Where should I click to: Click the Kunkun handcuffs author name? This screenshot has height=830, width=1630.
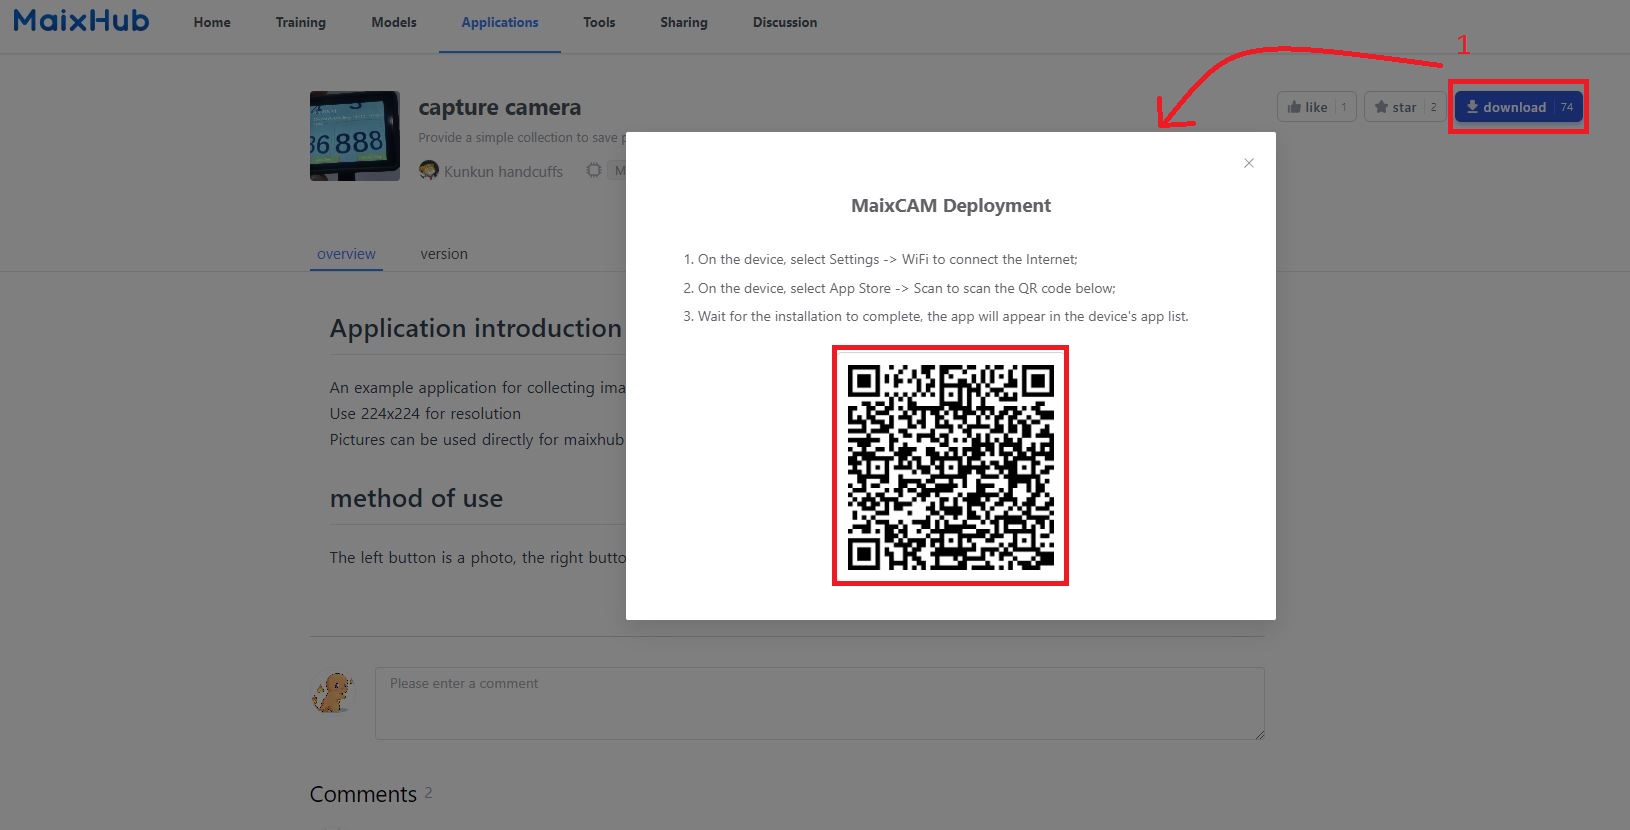point(503,172)
